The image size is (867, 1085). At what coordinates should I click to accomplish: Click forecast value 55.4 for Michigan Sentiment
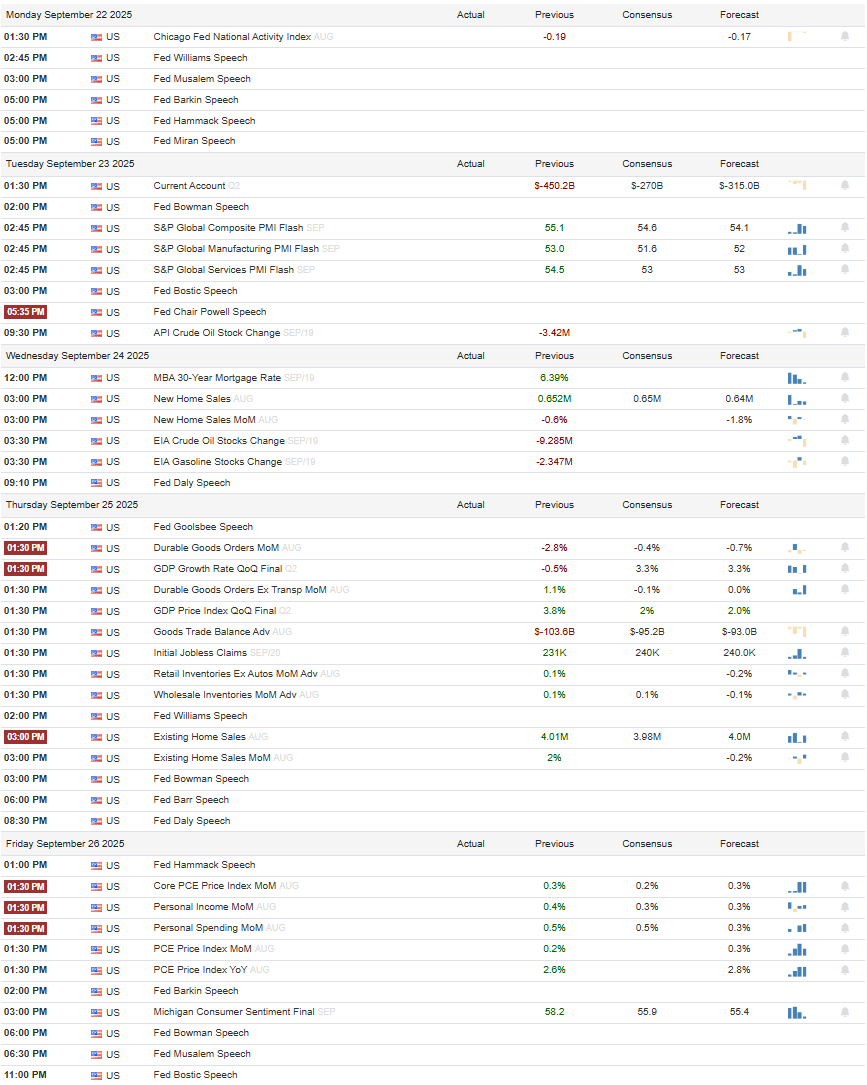pyautogui.click(x=739, y=1012)
